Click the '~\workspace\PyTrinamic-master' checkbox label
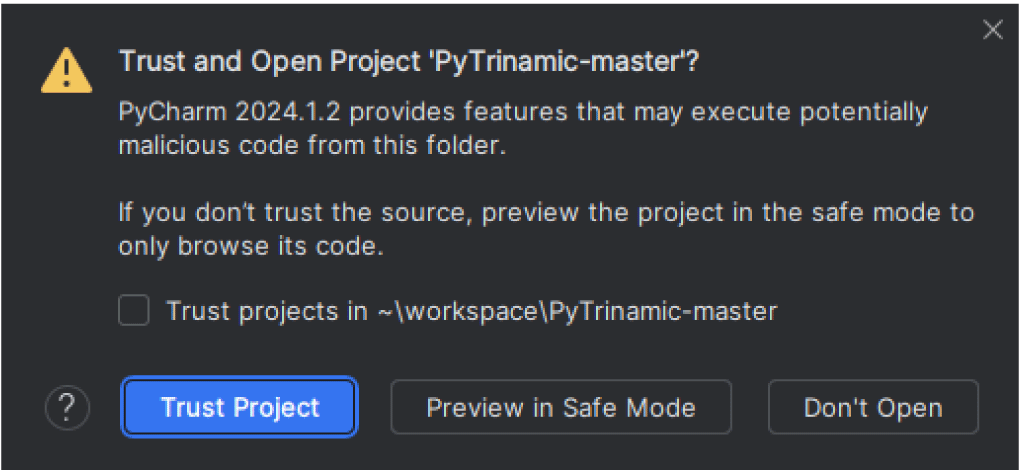This screenshot has width=1024, height=475. pos(577,311)
